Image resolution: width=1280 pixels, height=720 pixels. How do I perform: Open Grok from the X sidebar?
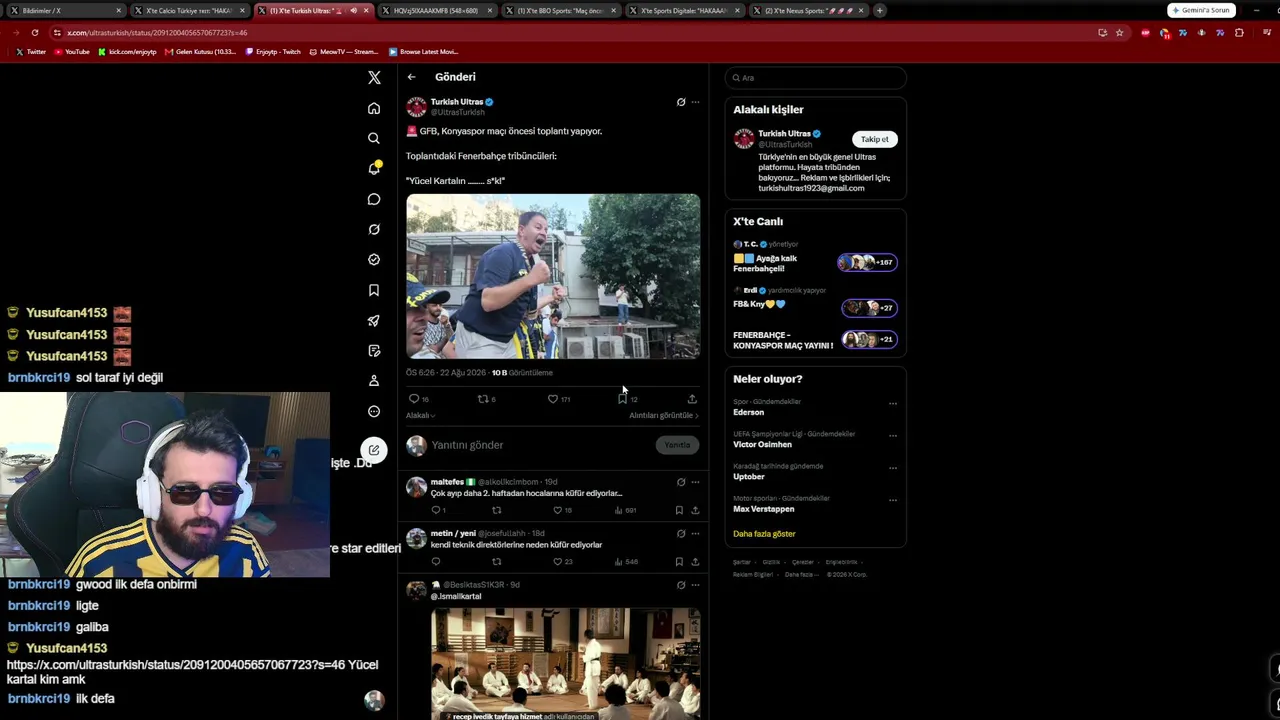coord(374,229)
